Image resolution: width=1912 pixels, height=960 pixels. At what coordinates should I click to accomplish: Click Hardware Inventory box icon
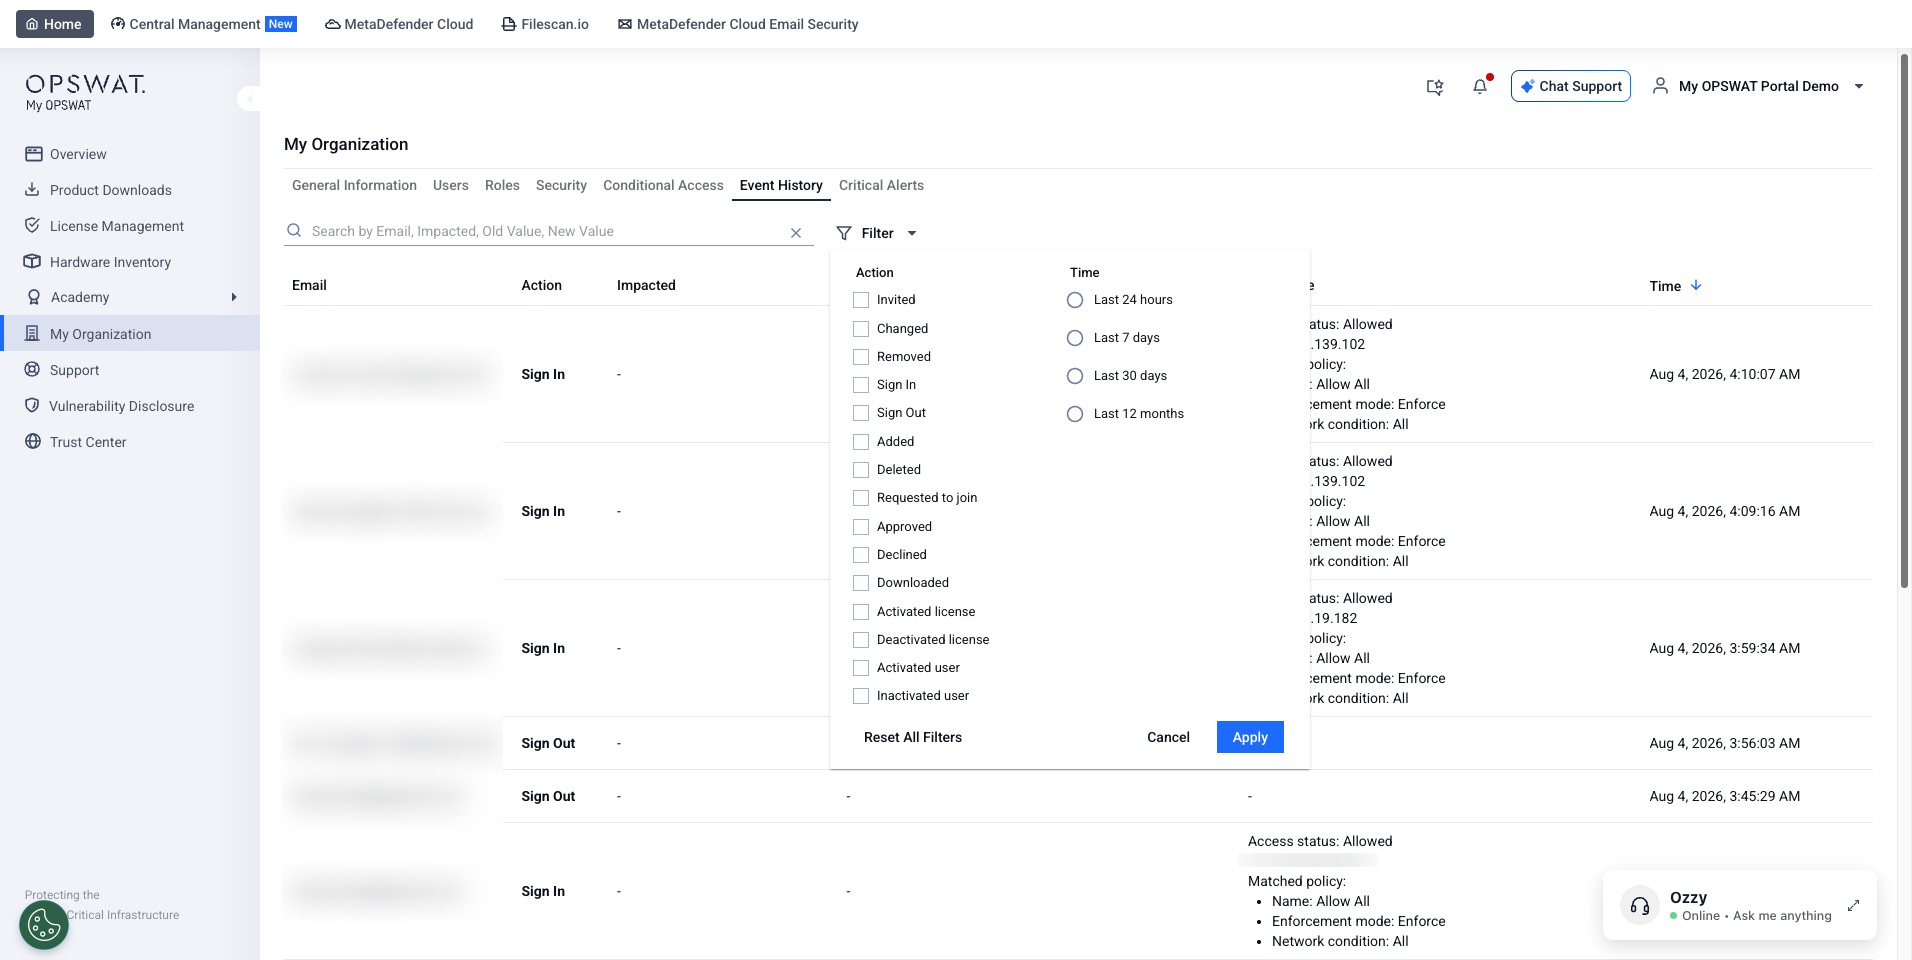pyautogui.click(x=33, y=262)
